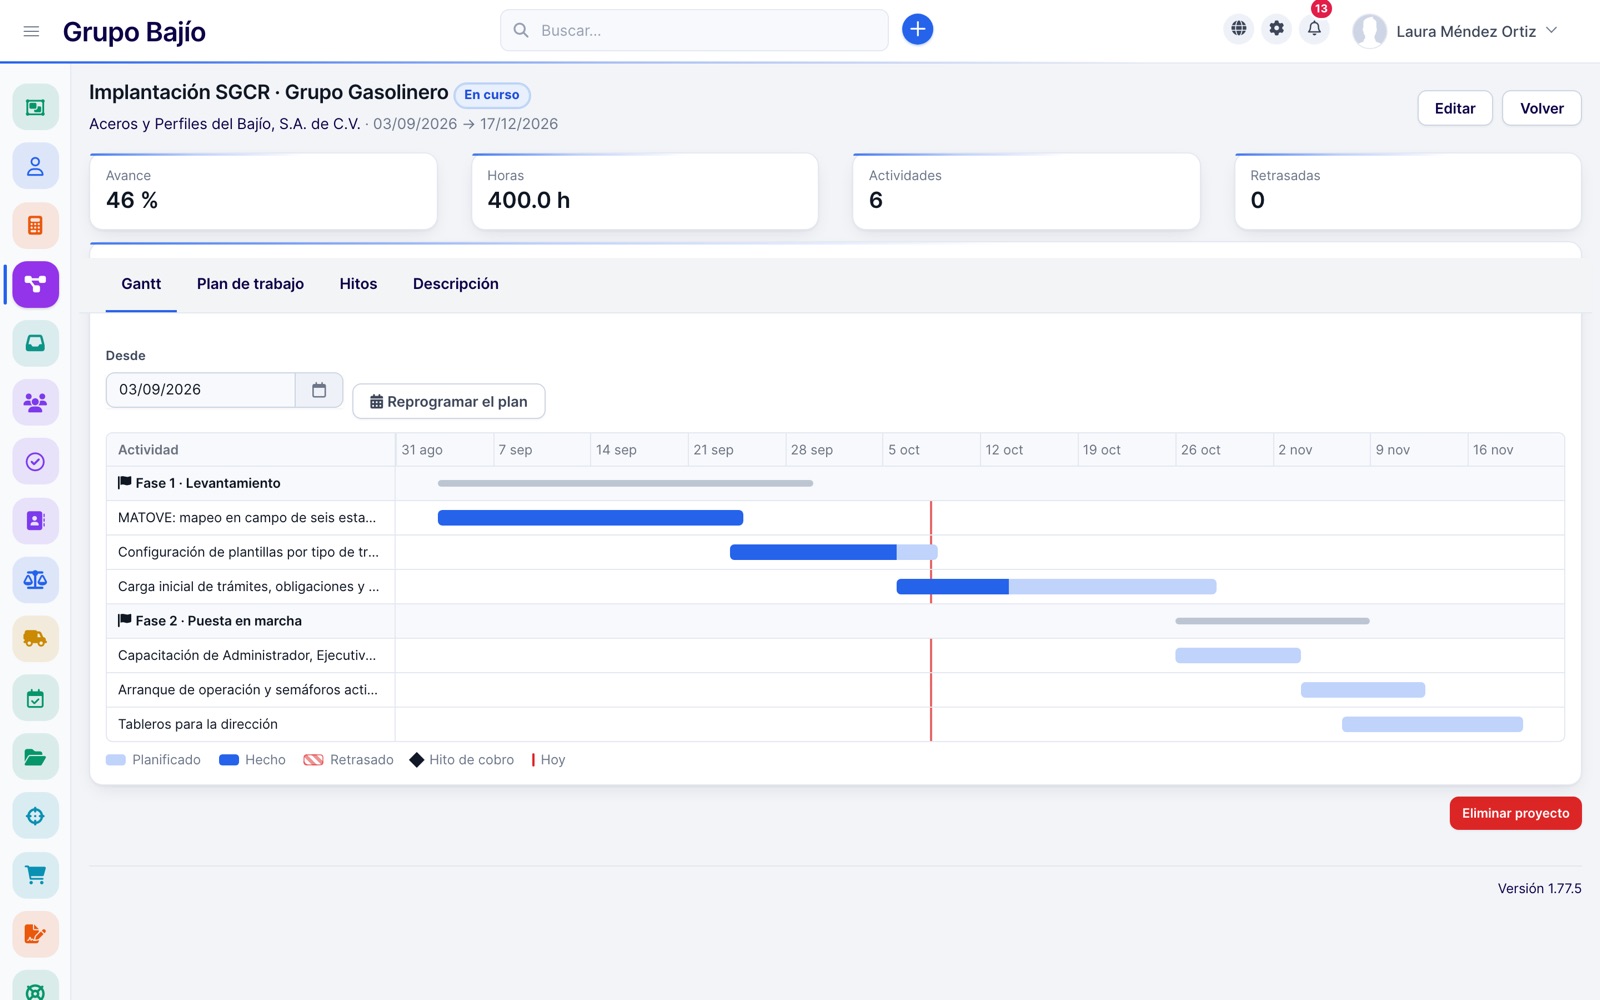Viewport: 1600px width, 1000px height.
Task: Select the Fase 1 · Levantamiento row
Action: [x=835, y=483]
